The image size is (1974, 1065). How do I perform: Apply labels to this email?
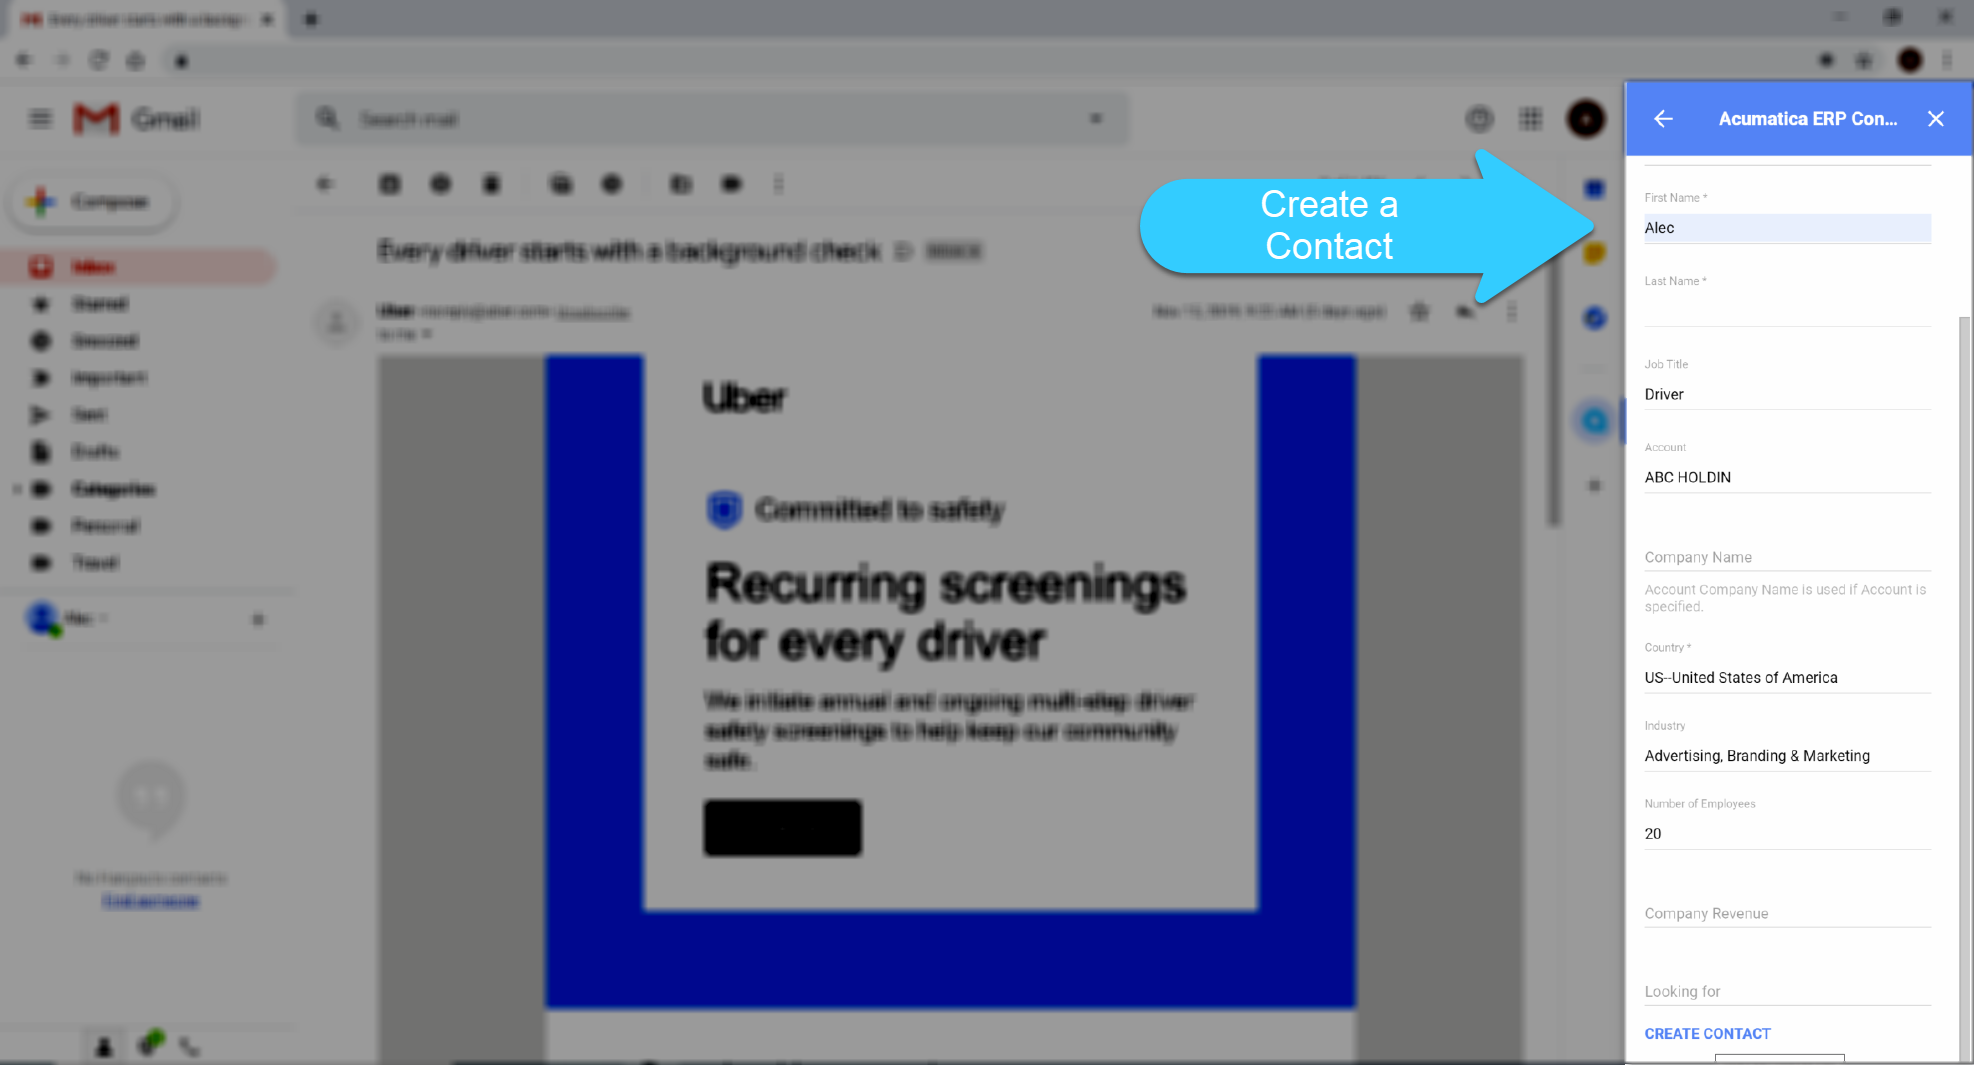[732, 184]
